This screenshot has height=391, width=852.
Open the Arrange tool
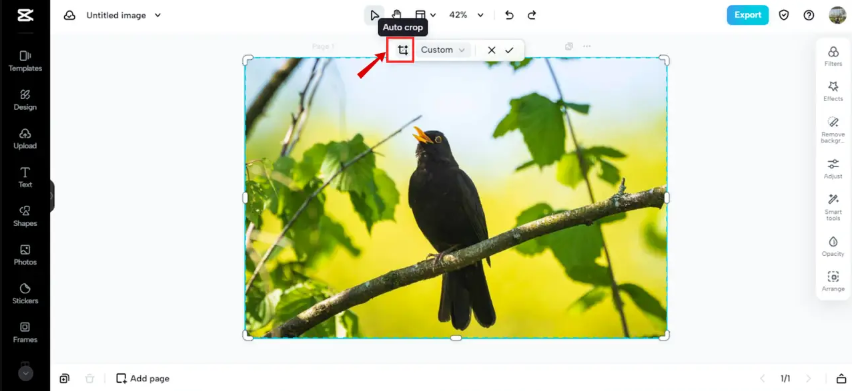pos(833,282)
